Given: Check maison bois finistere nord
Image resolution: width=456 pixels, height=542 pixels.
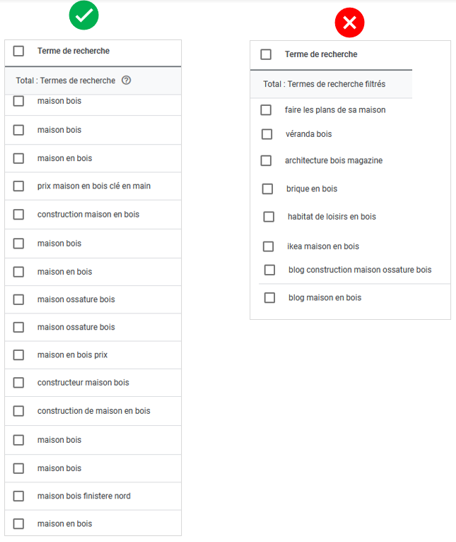Looking at the screenshot, I should 19,496.
